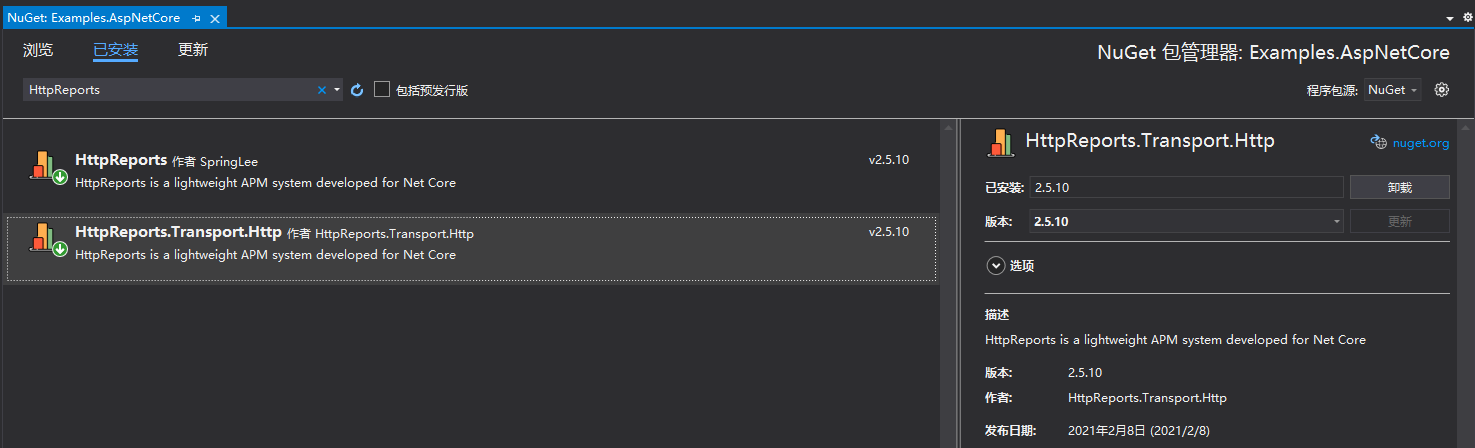Click the package list scrollbar up arrow
Image resolution: width=1475 pixels, height=448 pixels.
tap(948, 128)
